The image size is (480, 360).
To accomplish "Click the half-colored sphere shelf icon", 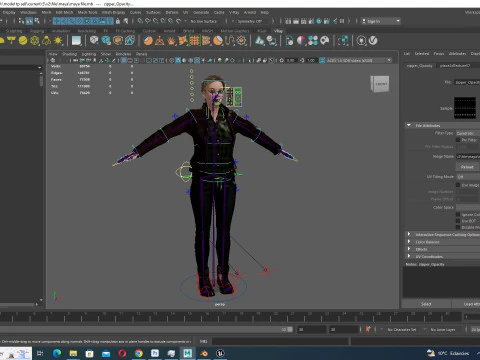I will pyautogui.click(x=301, y=41).
